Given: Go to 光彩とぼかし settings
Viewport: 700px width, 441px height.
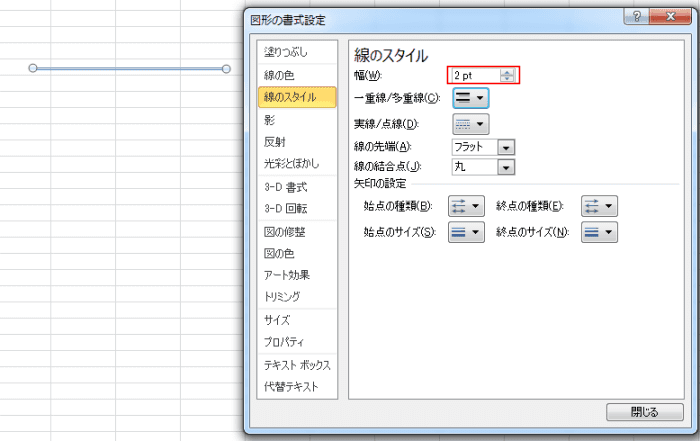Looking at the screenshot, I should (x=297, y=163).
